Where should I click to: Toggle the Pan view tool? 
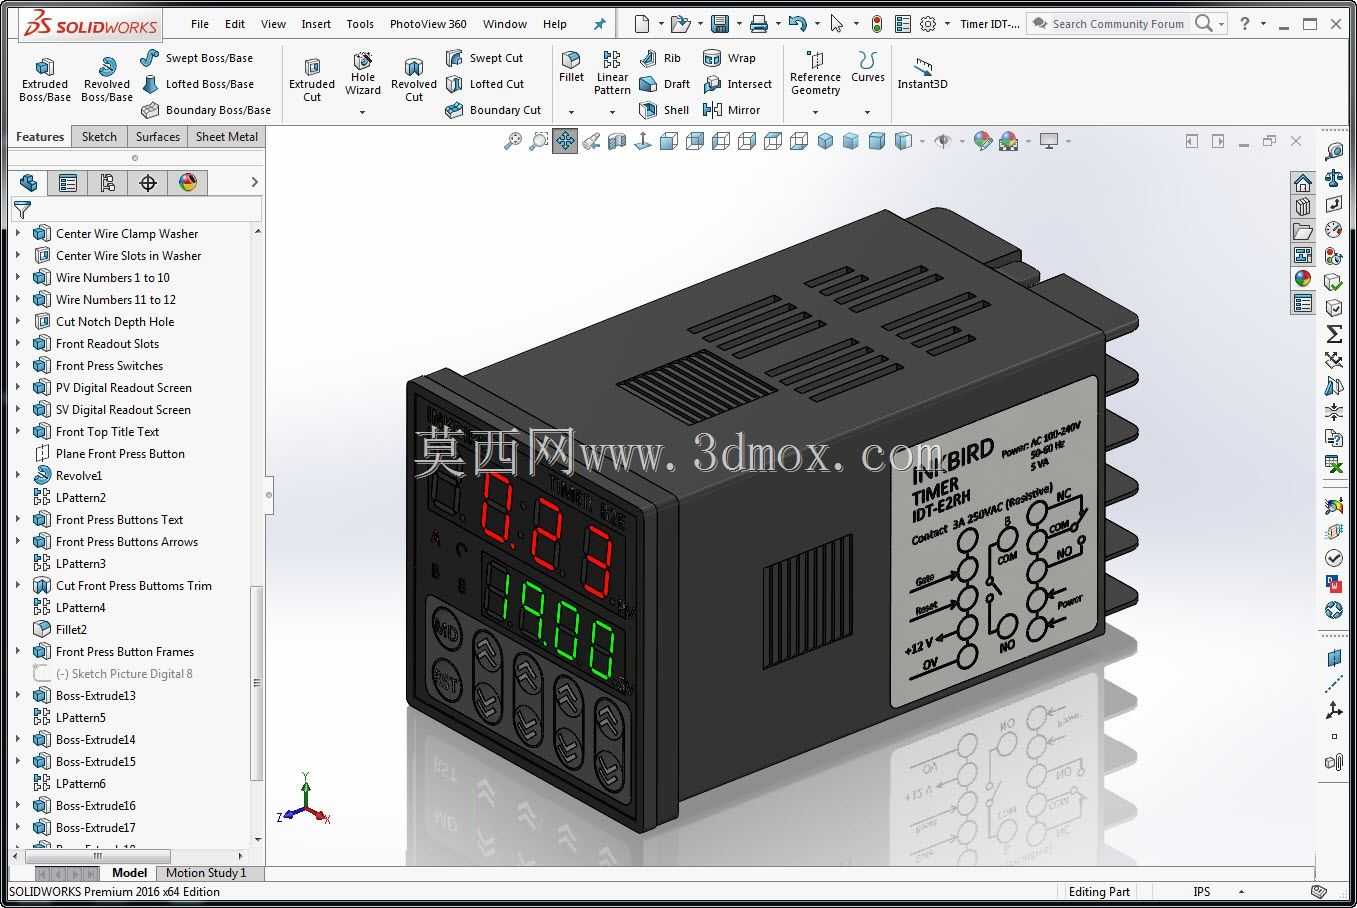pyautogui.click(x=565, y=142)
